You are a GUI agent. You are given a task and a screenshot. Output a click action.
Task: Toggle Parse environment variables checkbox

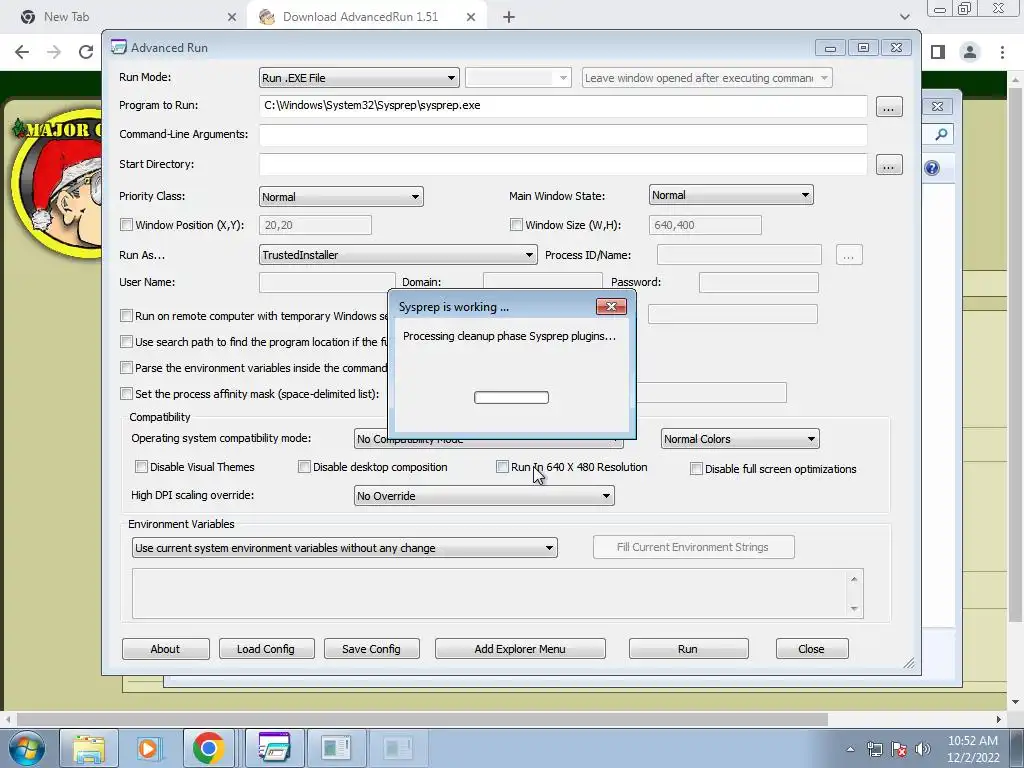coord(127,368)
